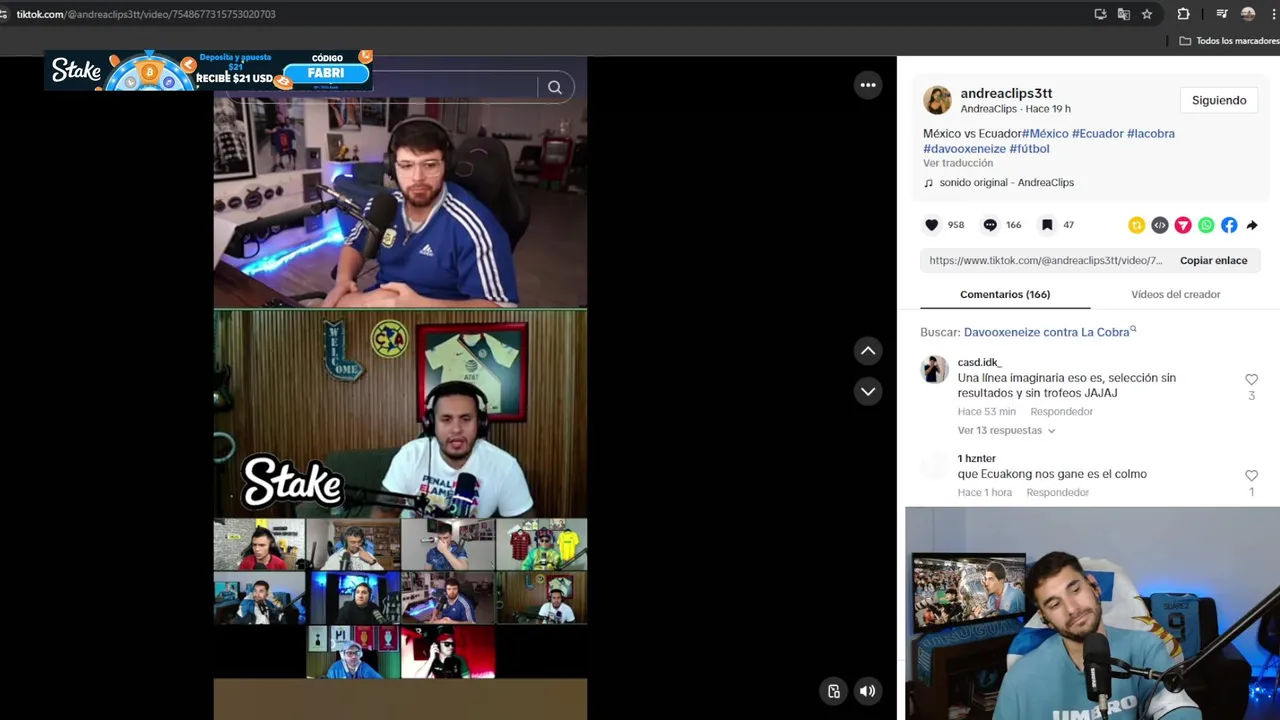Image resolution: width=1280 pixels, height=720 pixels.
Task: Save video with the bookmark icon
Action: [1046, 225]
